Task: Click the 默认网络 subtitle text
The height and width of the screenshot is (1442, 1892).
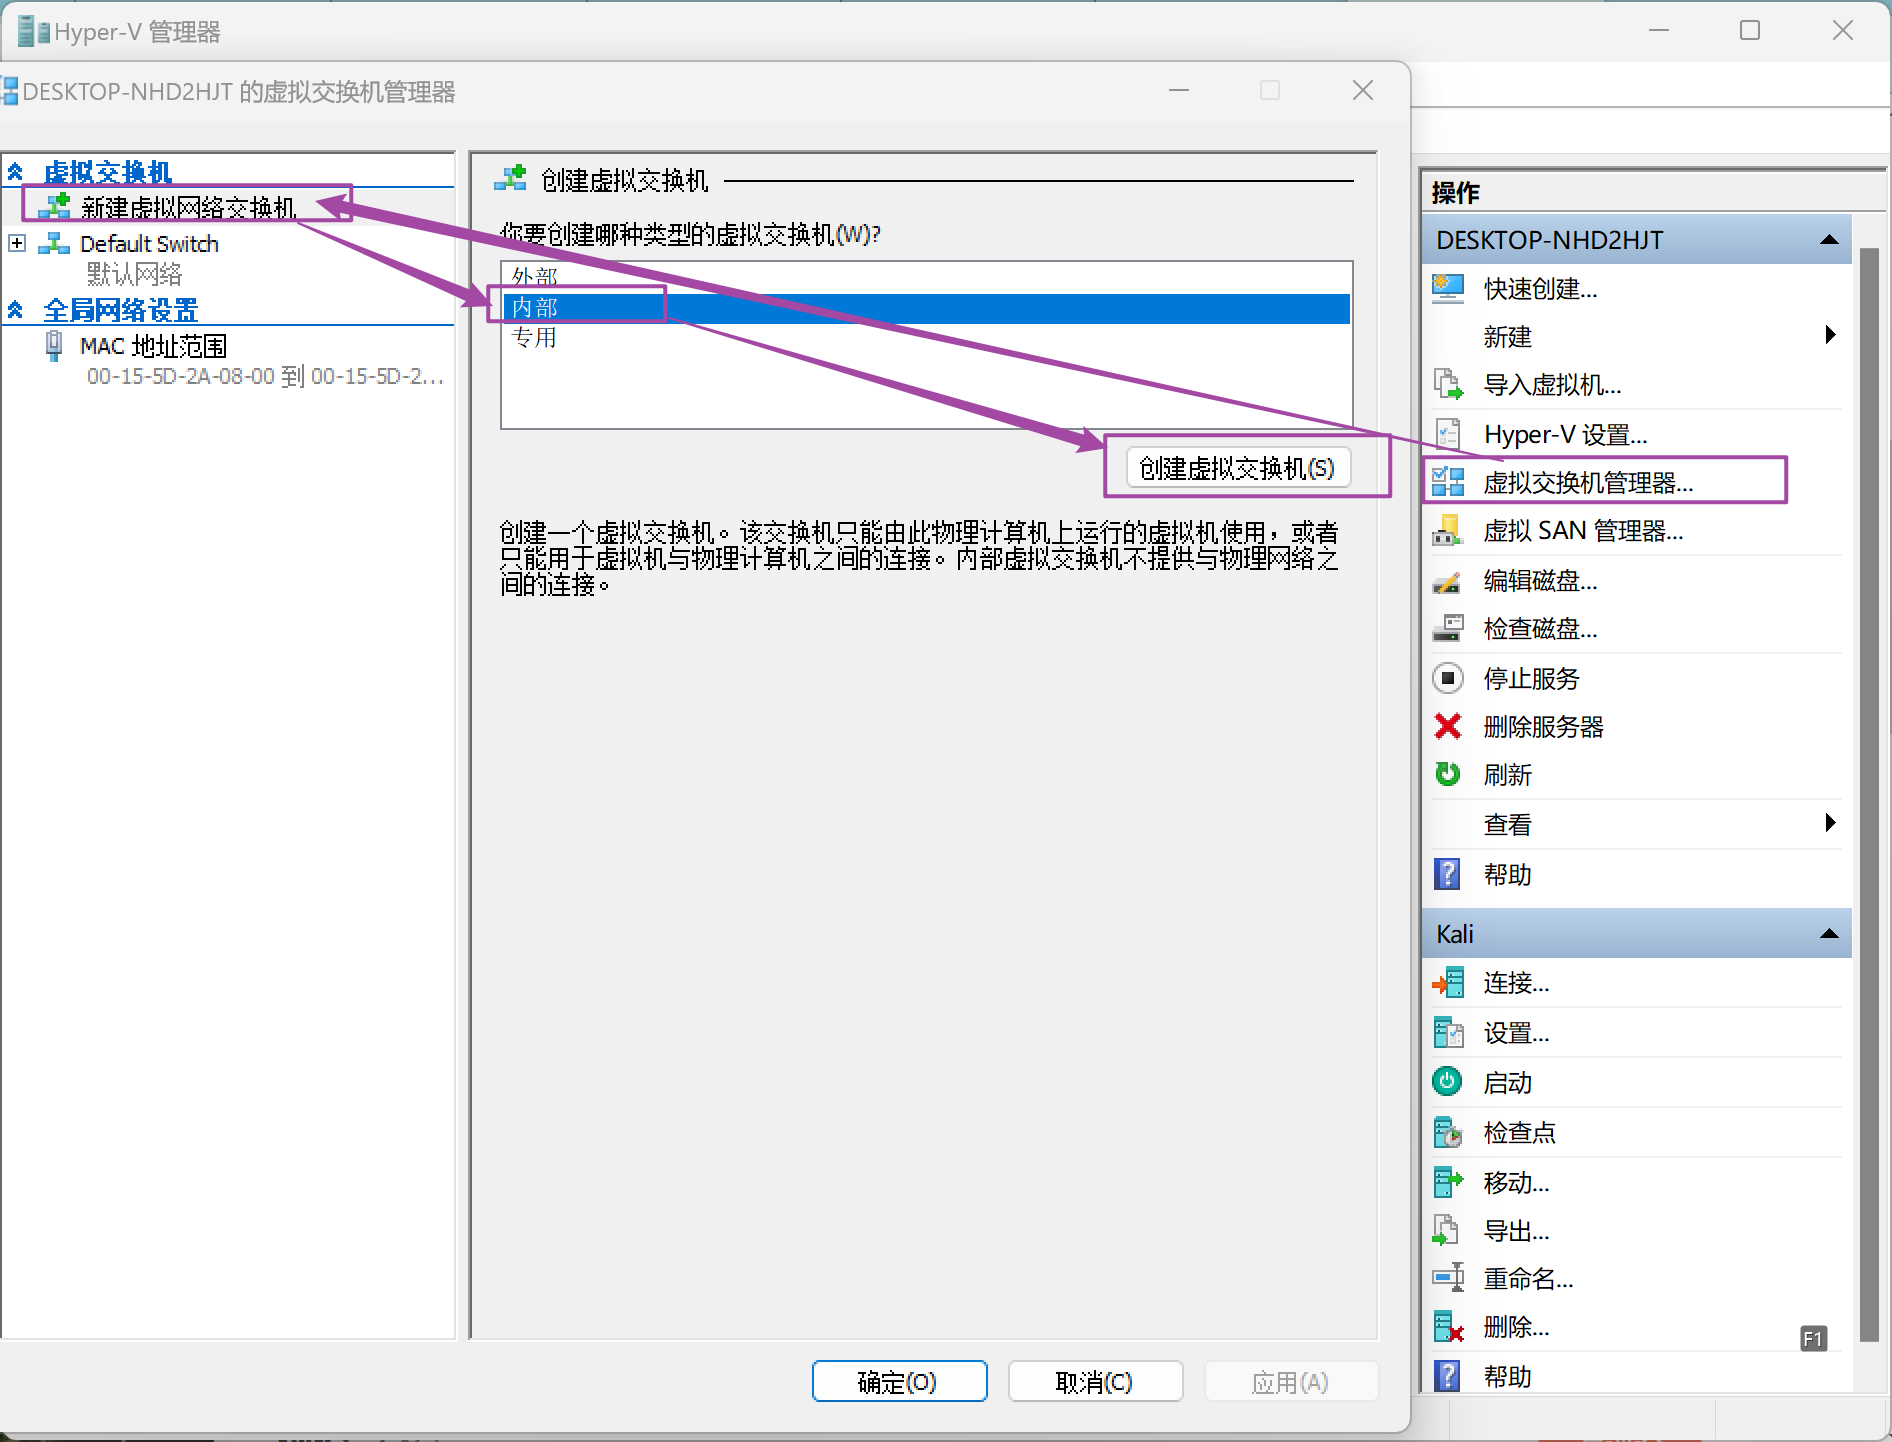Action: tap(134, 273)
